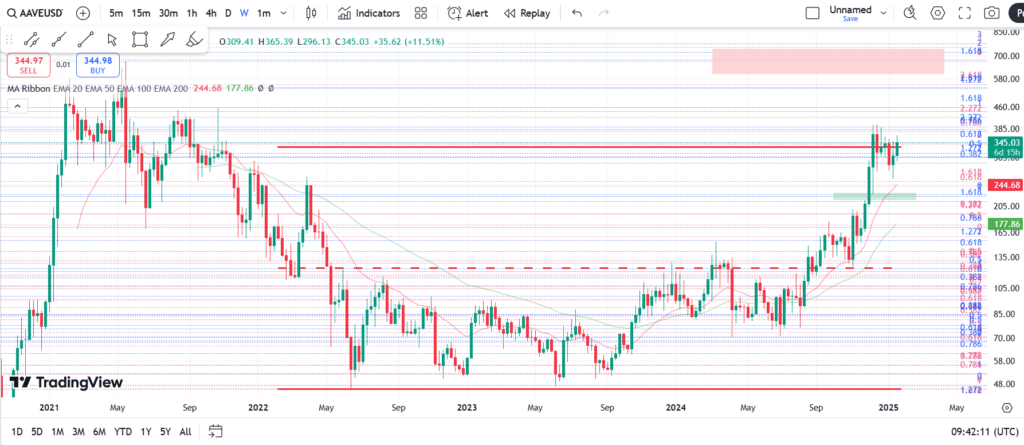Image resolution: width=1024 pixels, height=445 pixels.
Task: Enter fullscreen mode
Action: coord(964,13)
